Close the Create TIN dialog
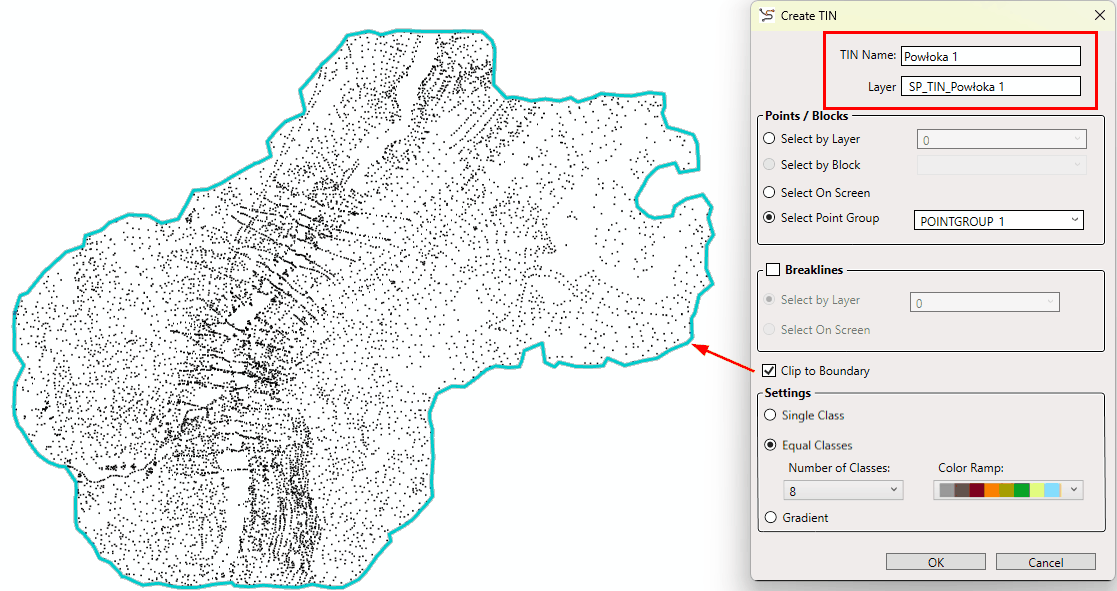 (x=1099, y=15)
